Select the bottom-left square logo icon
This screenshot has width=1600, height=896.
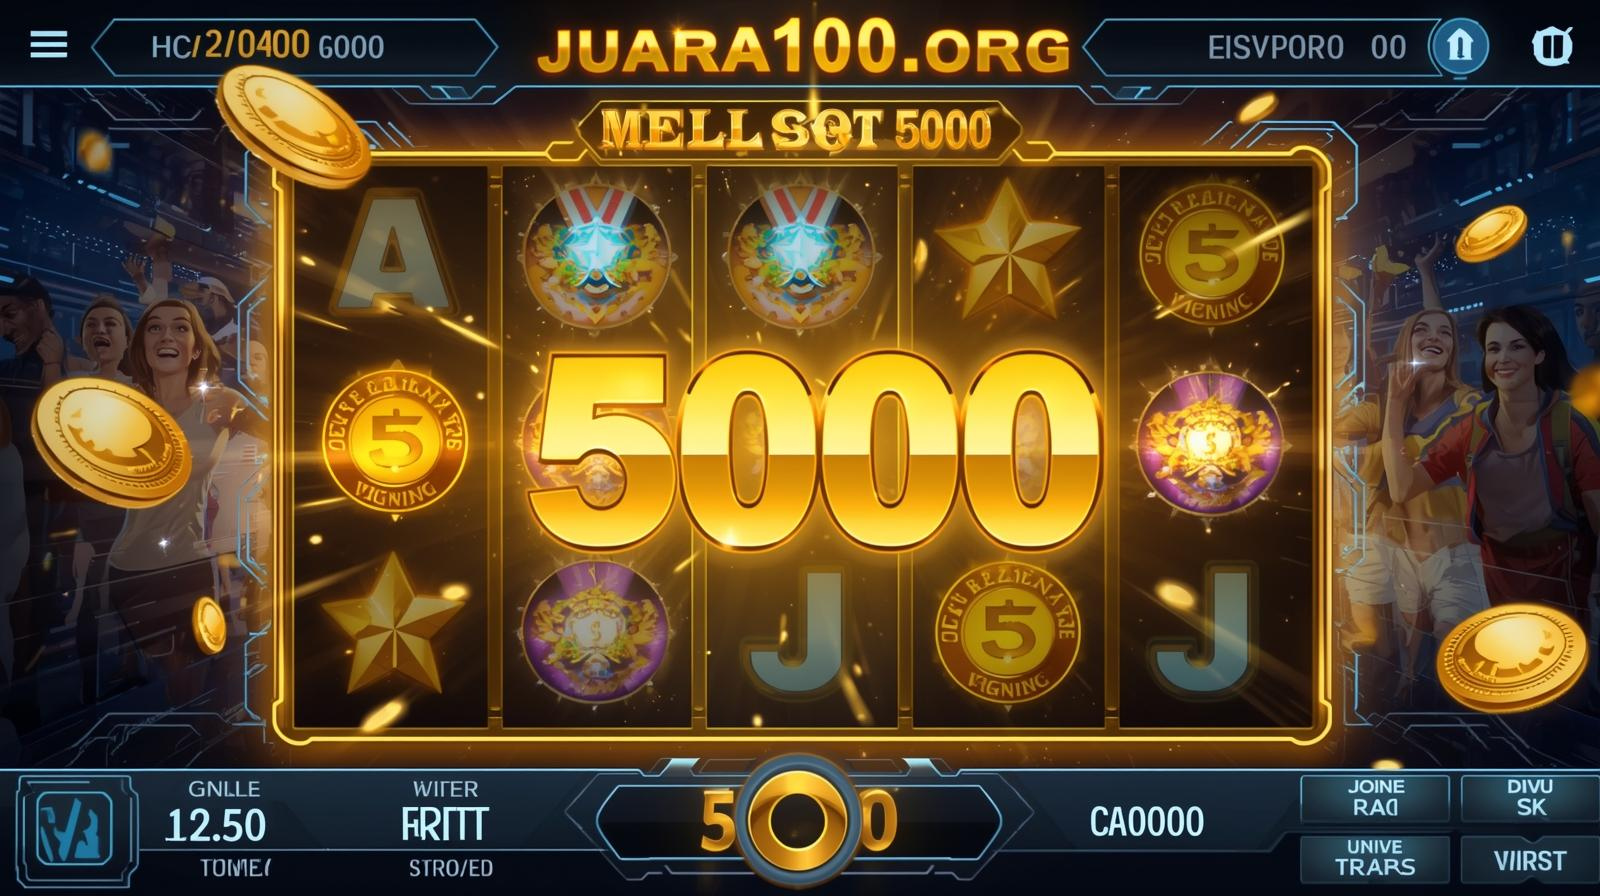click(75, 829)
